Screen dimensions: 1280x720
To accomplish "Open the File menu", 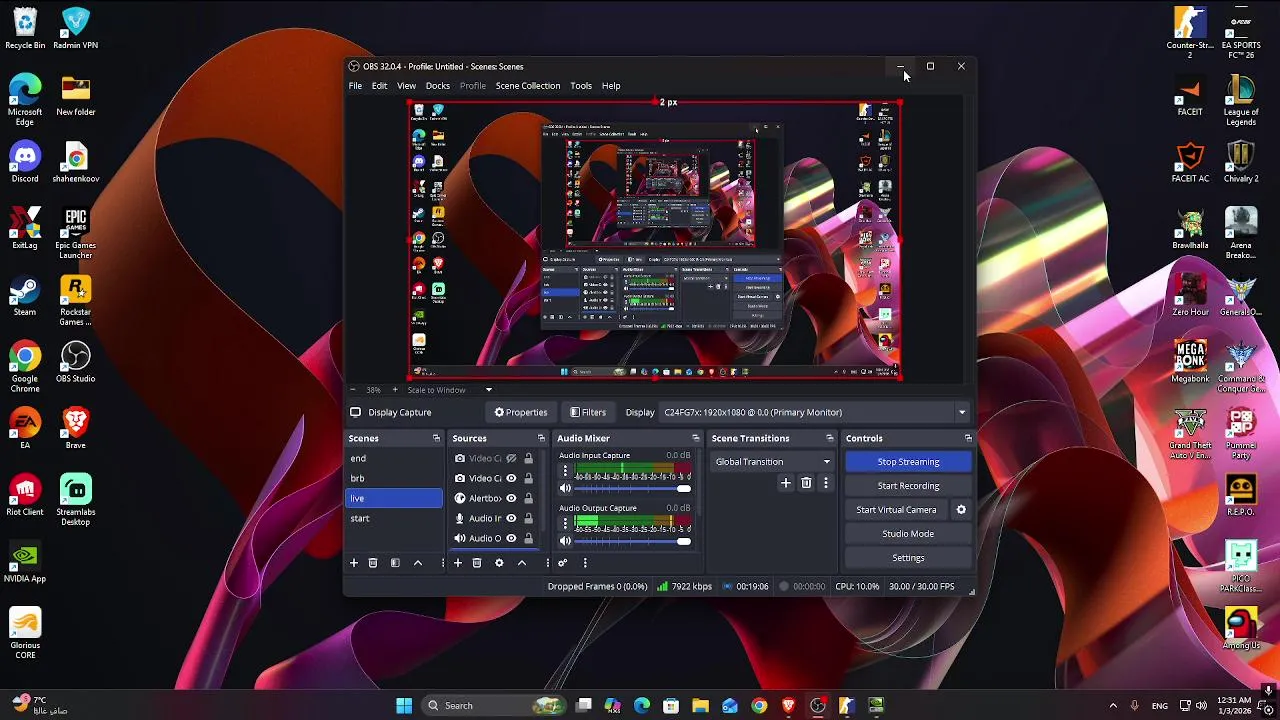I will pyautogui.click(x=355, y=86).
